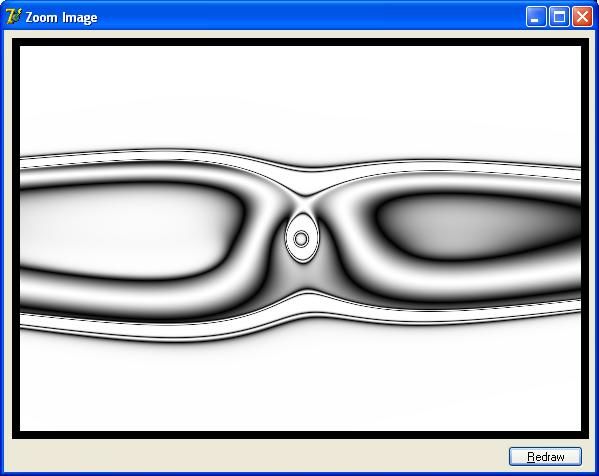Click the X-shaped crossing point above the oval

coord(305,196)
